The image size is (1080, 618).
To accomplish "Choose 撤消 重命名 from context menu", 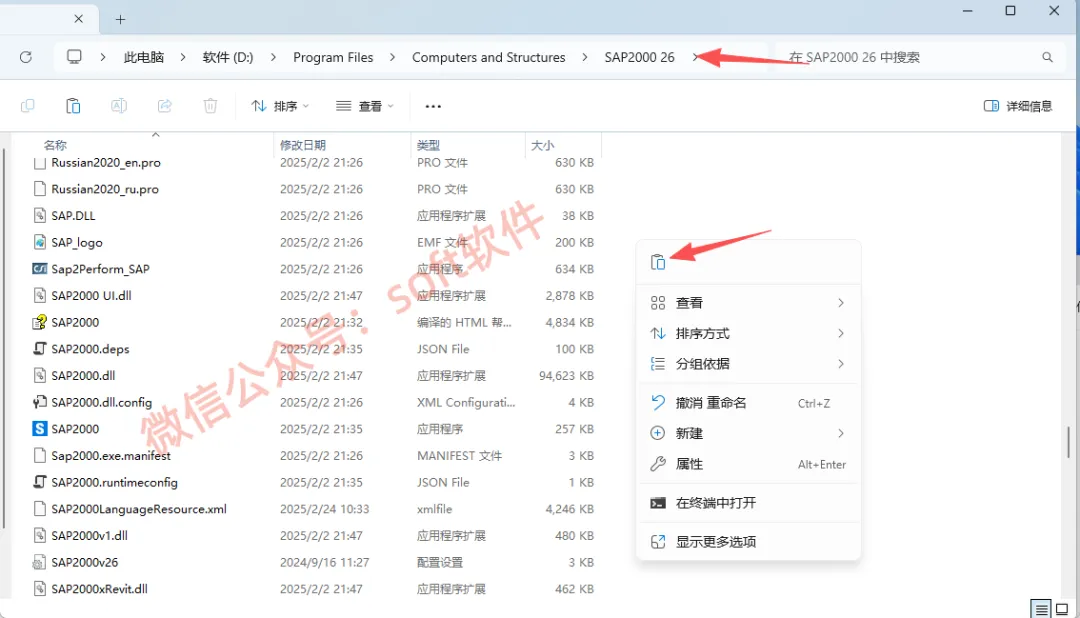I will click(x=748, y=403).
